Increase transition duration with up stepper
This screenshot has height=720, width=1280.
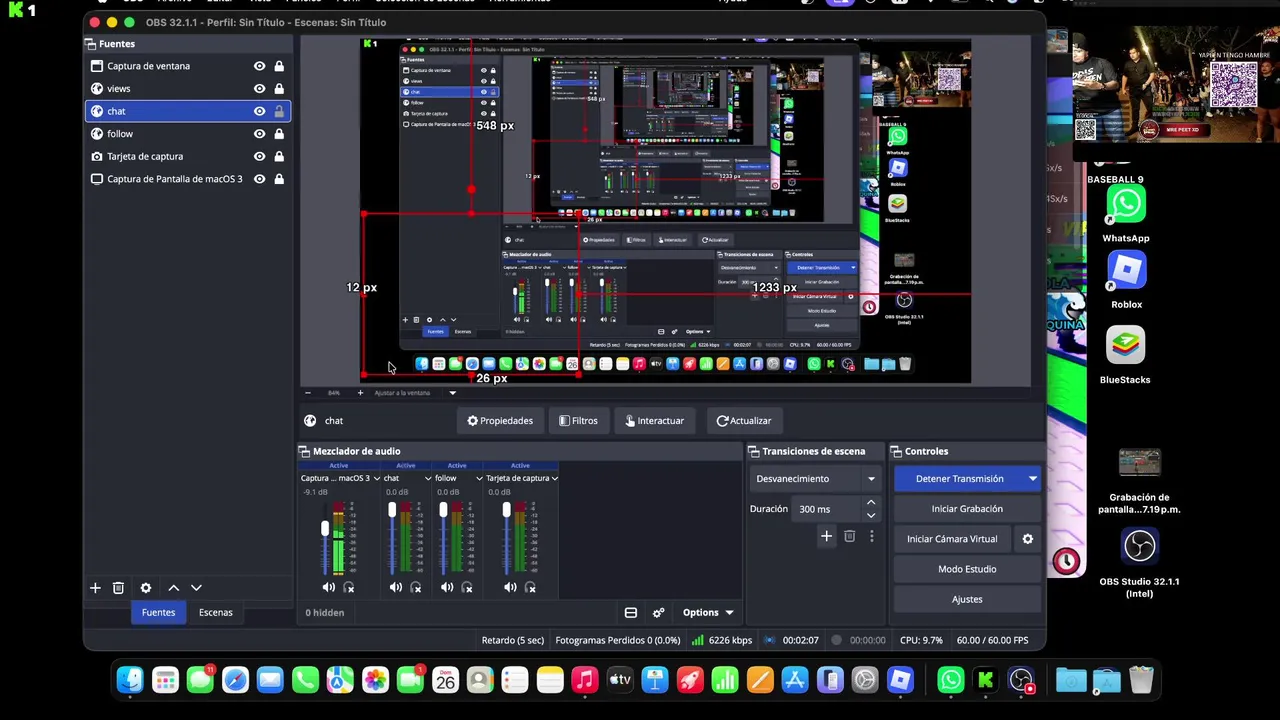point(871,503)
